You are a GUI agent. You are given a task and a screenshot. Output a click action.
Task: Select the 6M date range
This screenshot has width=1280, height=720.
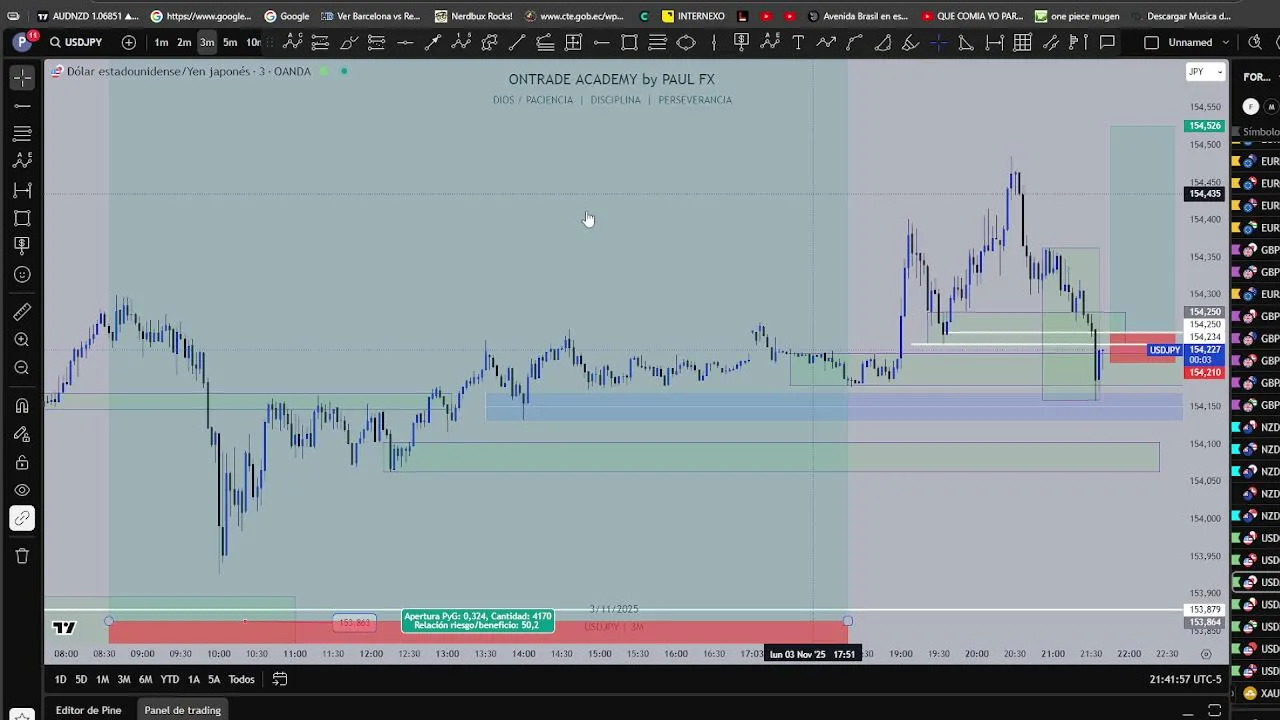(x=146, y=679)
